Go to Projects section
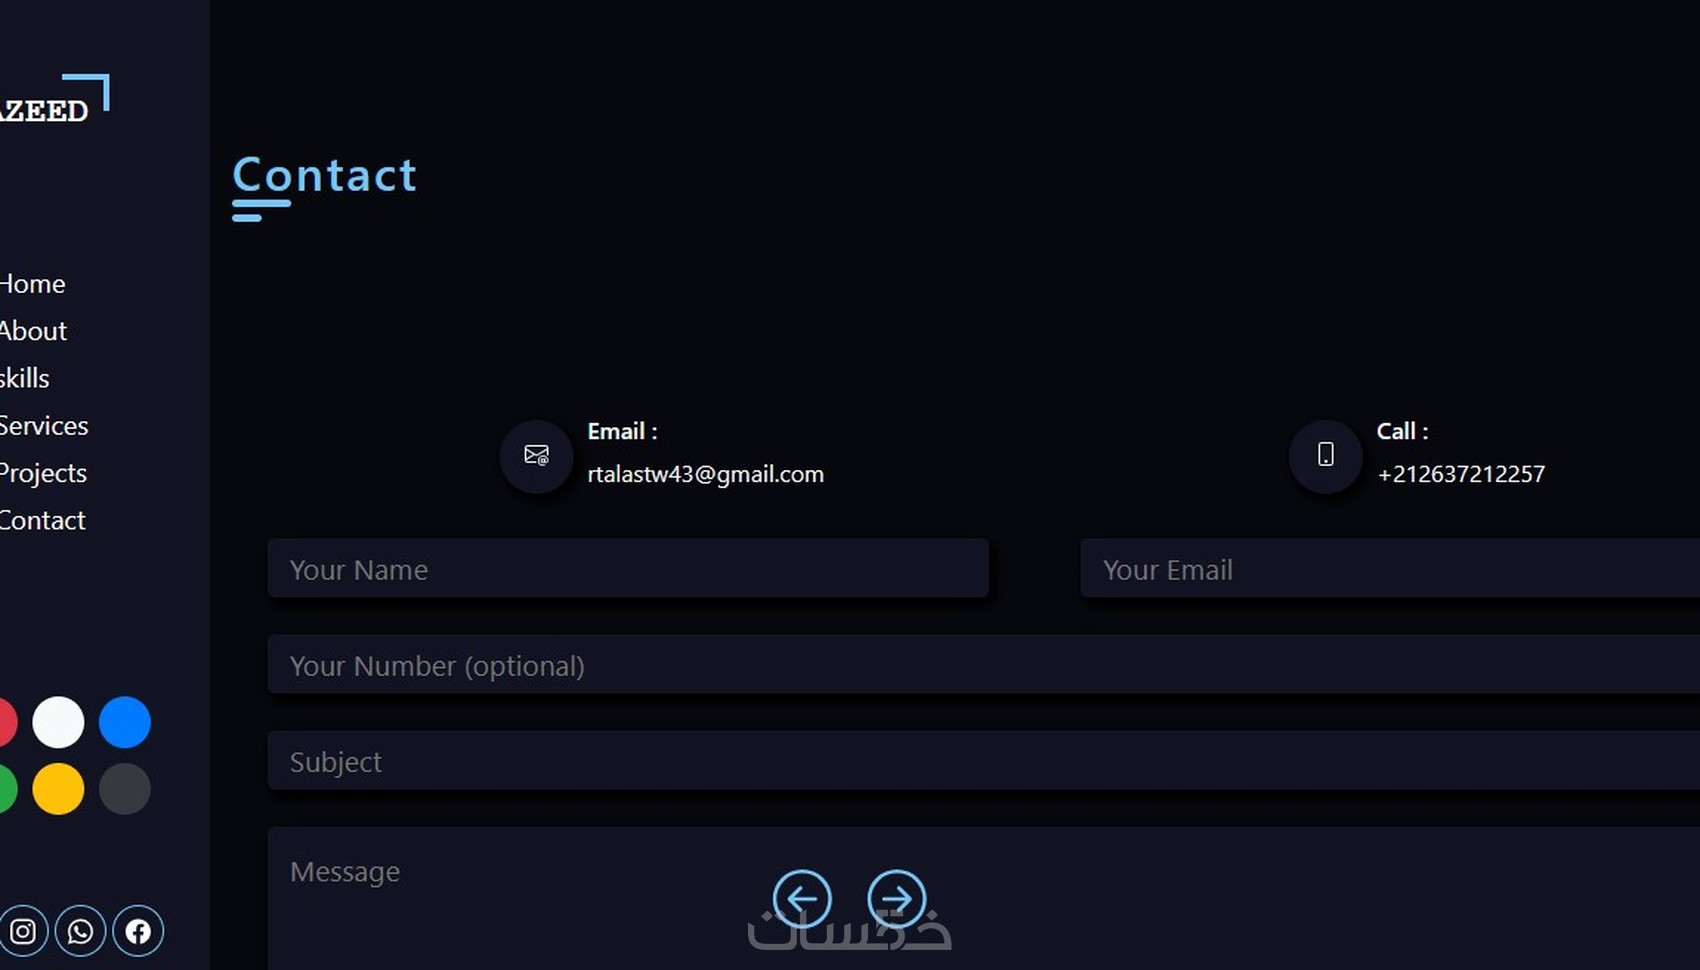1700x970 pixels. pyautogui.click(x=43, y=473)
